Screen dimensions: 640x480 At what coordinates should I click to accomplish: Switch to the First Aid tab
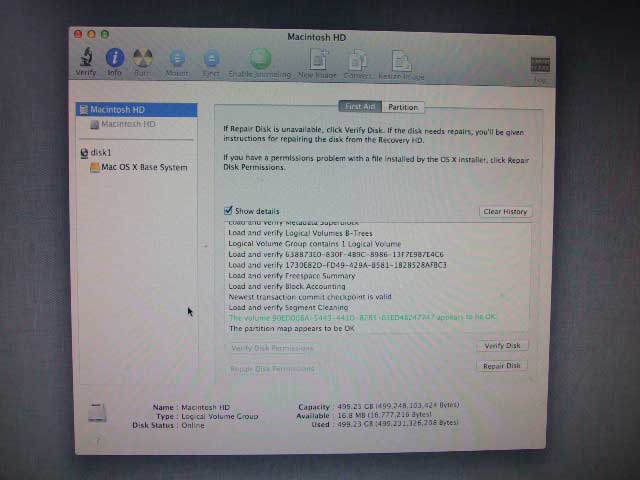pos(360,107)
